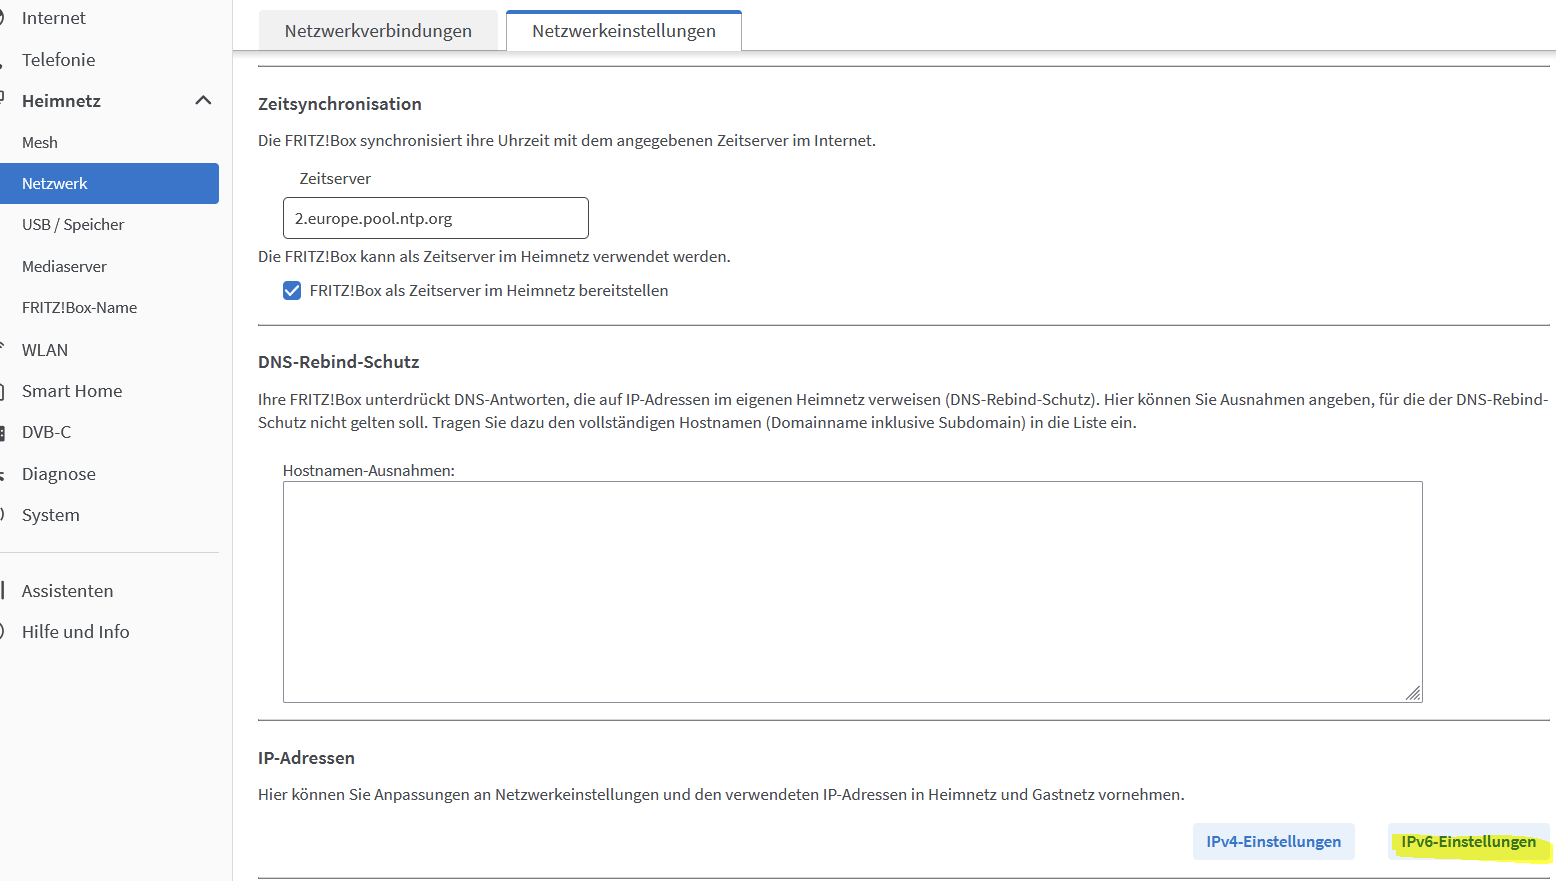Open the FRITZ!Box-Name page
This screenshot has height=881, width=1556.
tap(80, 308)
